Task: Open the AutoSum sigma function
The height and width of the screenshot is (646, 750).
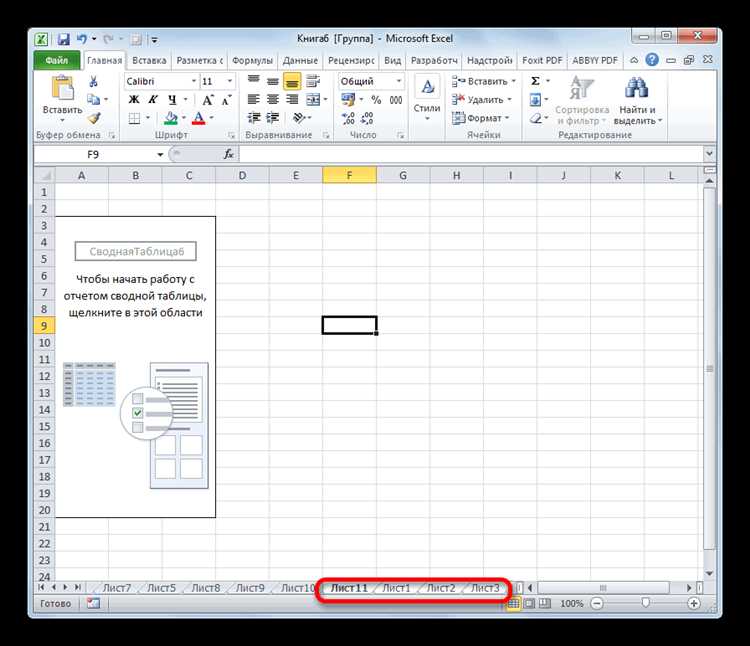Action: (x=535, y=81)
